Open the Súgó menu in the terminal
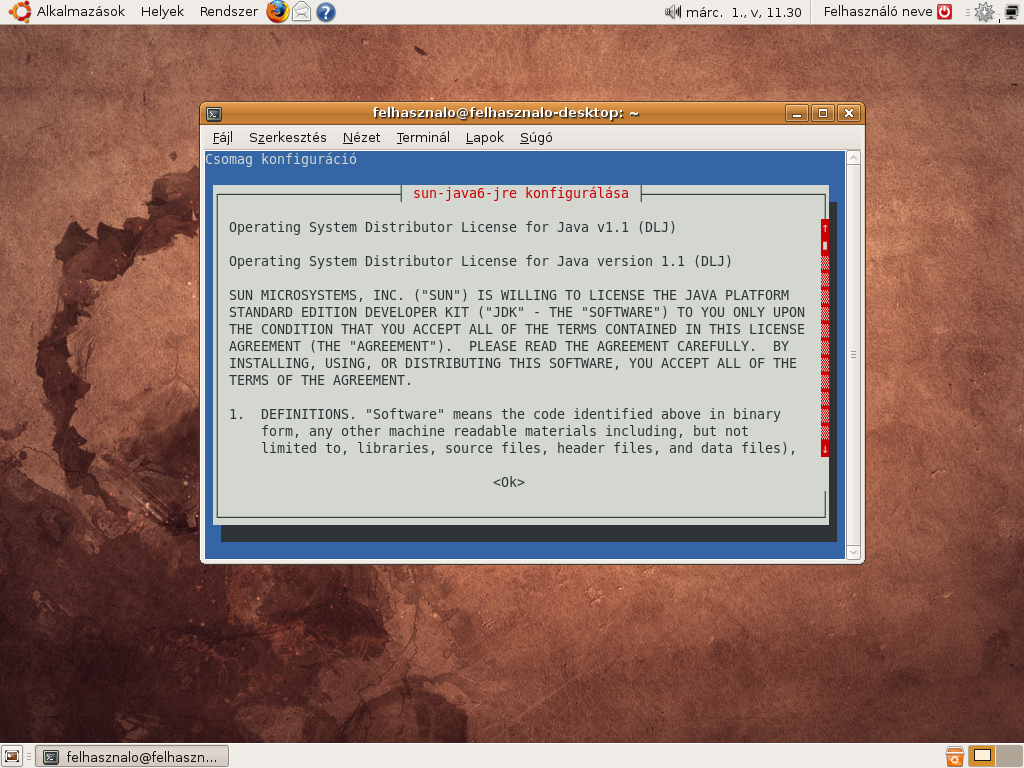Screen dimensions: 1024x768 (536, 138)
